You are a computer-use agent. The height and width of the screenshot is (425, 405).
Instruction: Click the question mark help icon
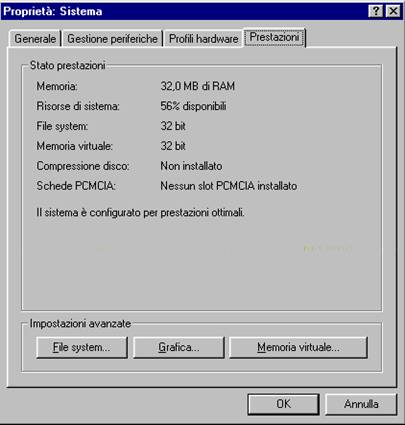click(376, 12)
